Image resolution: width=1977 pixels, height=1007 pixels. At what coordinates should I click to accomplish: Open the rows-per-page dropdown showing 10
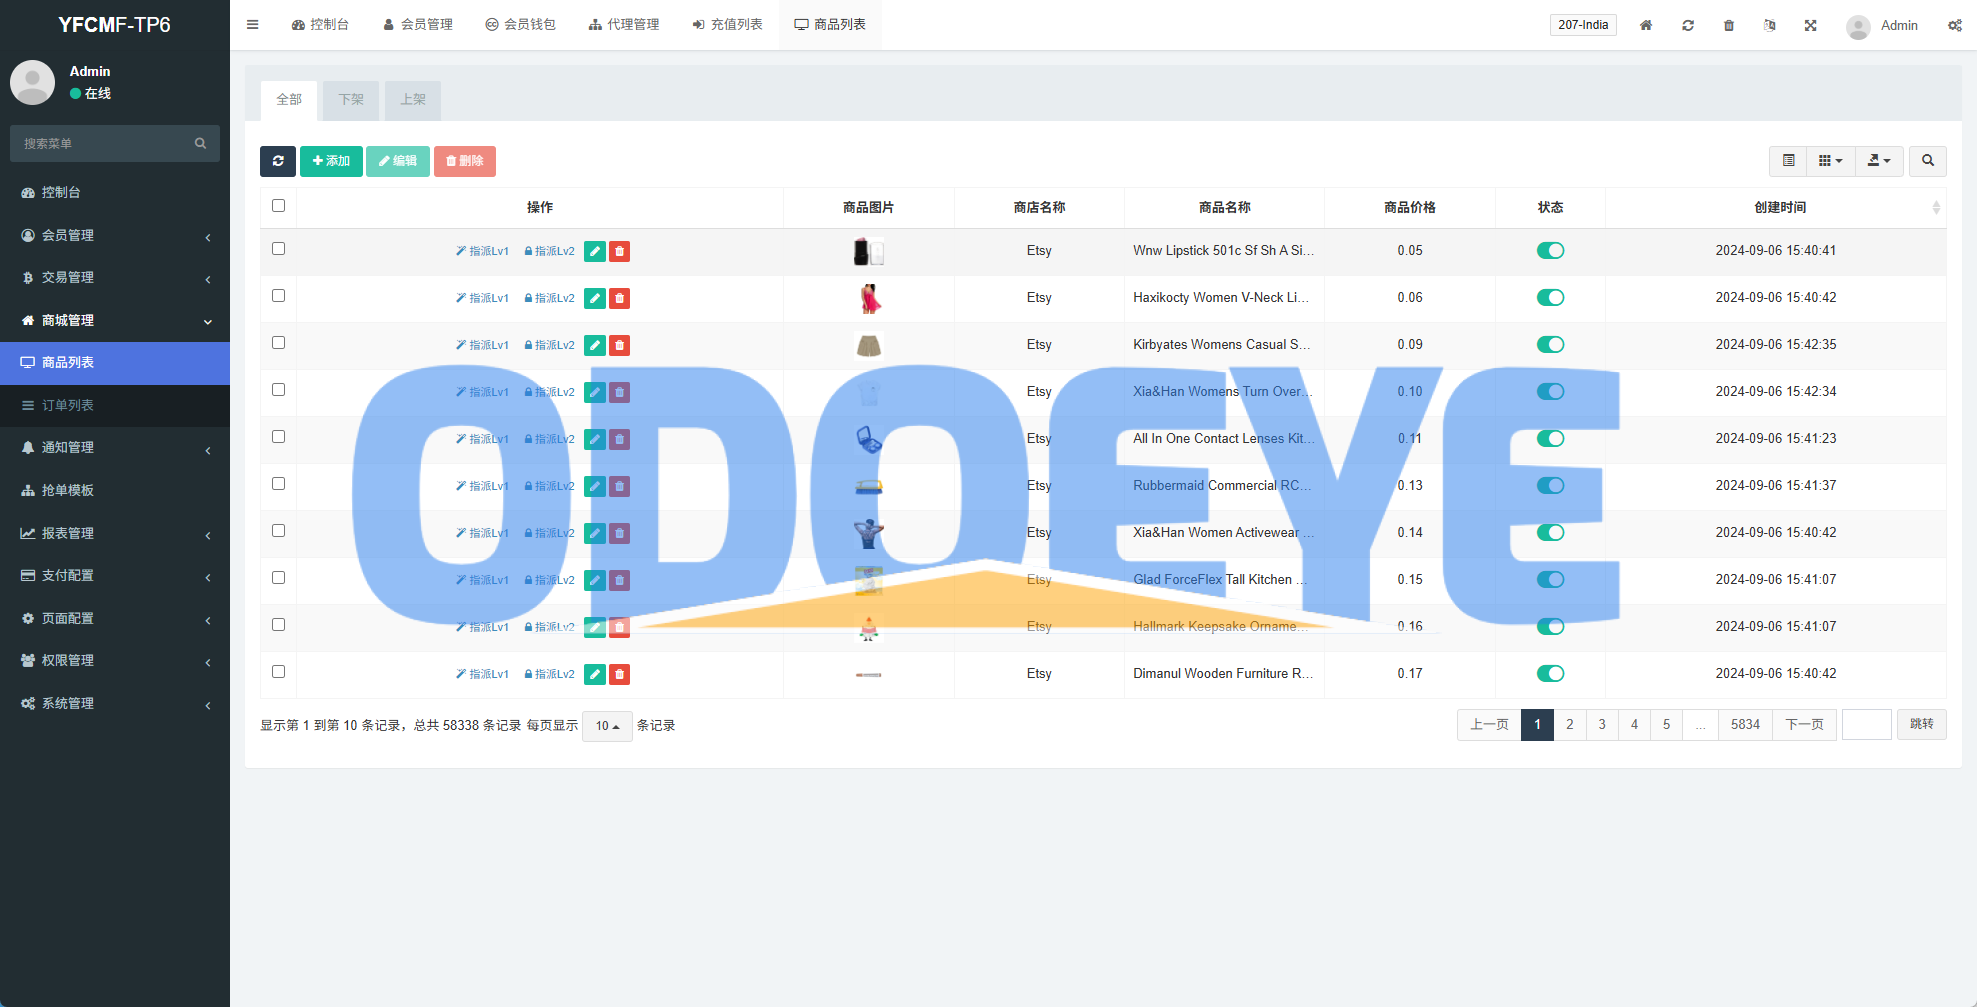point(607,726)
